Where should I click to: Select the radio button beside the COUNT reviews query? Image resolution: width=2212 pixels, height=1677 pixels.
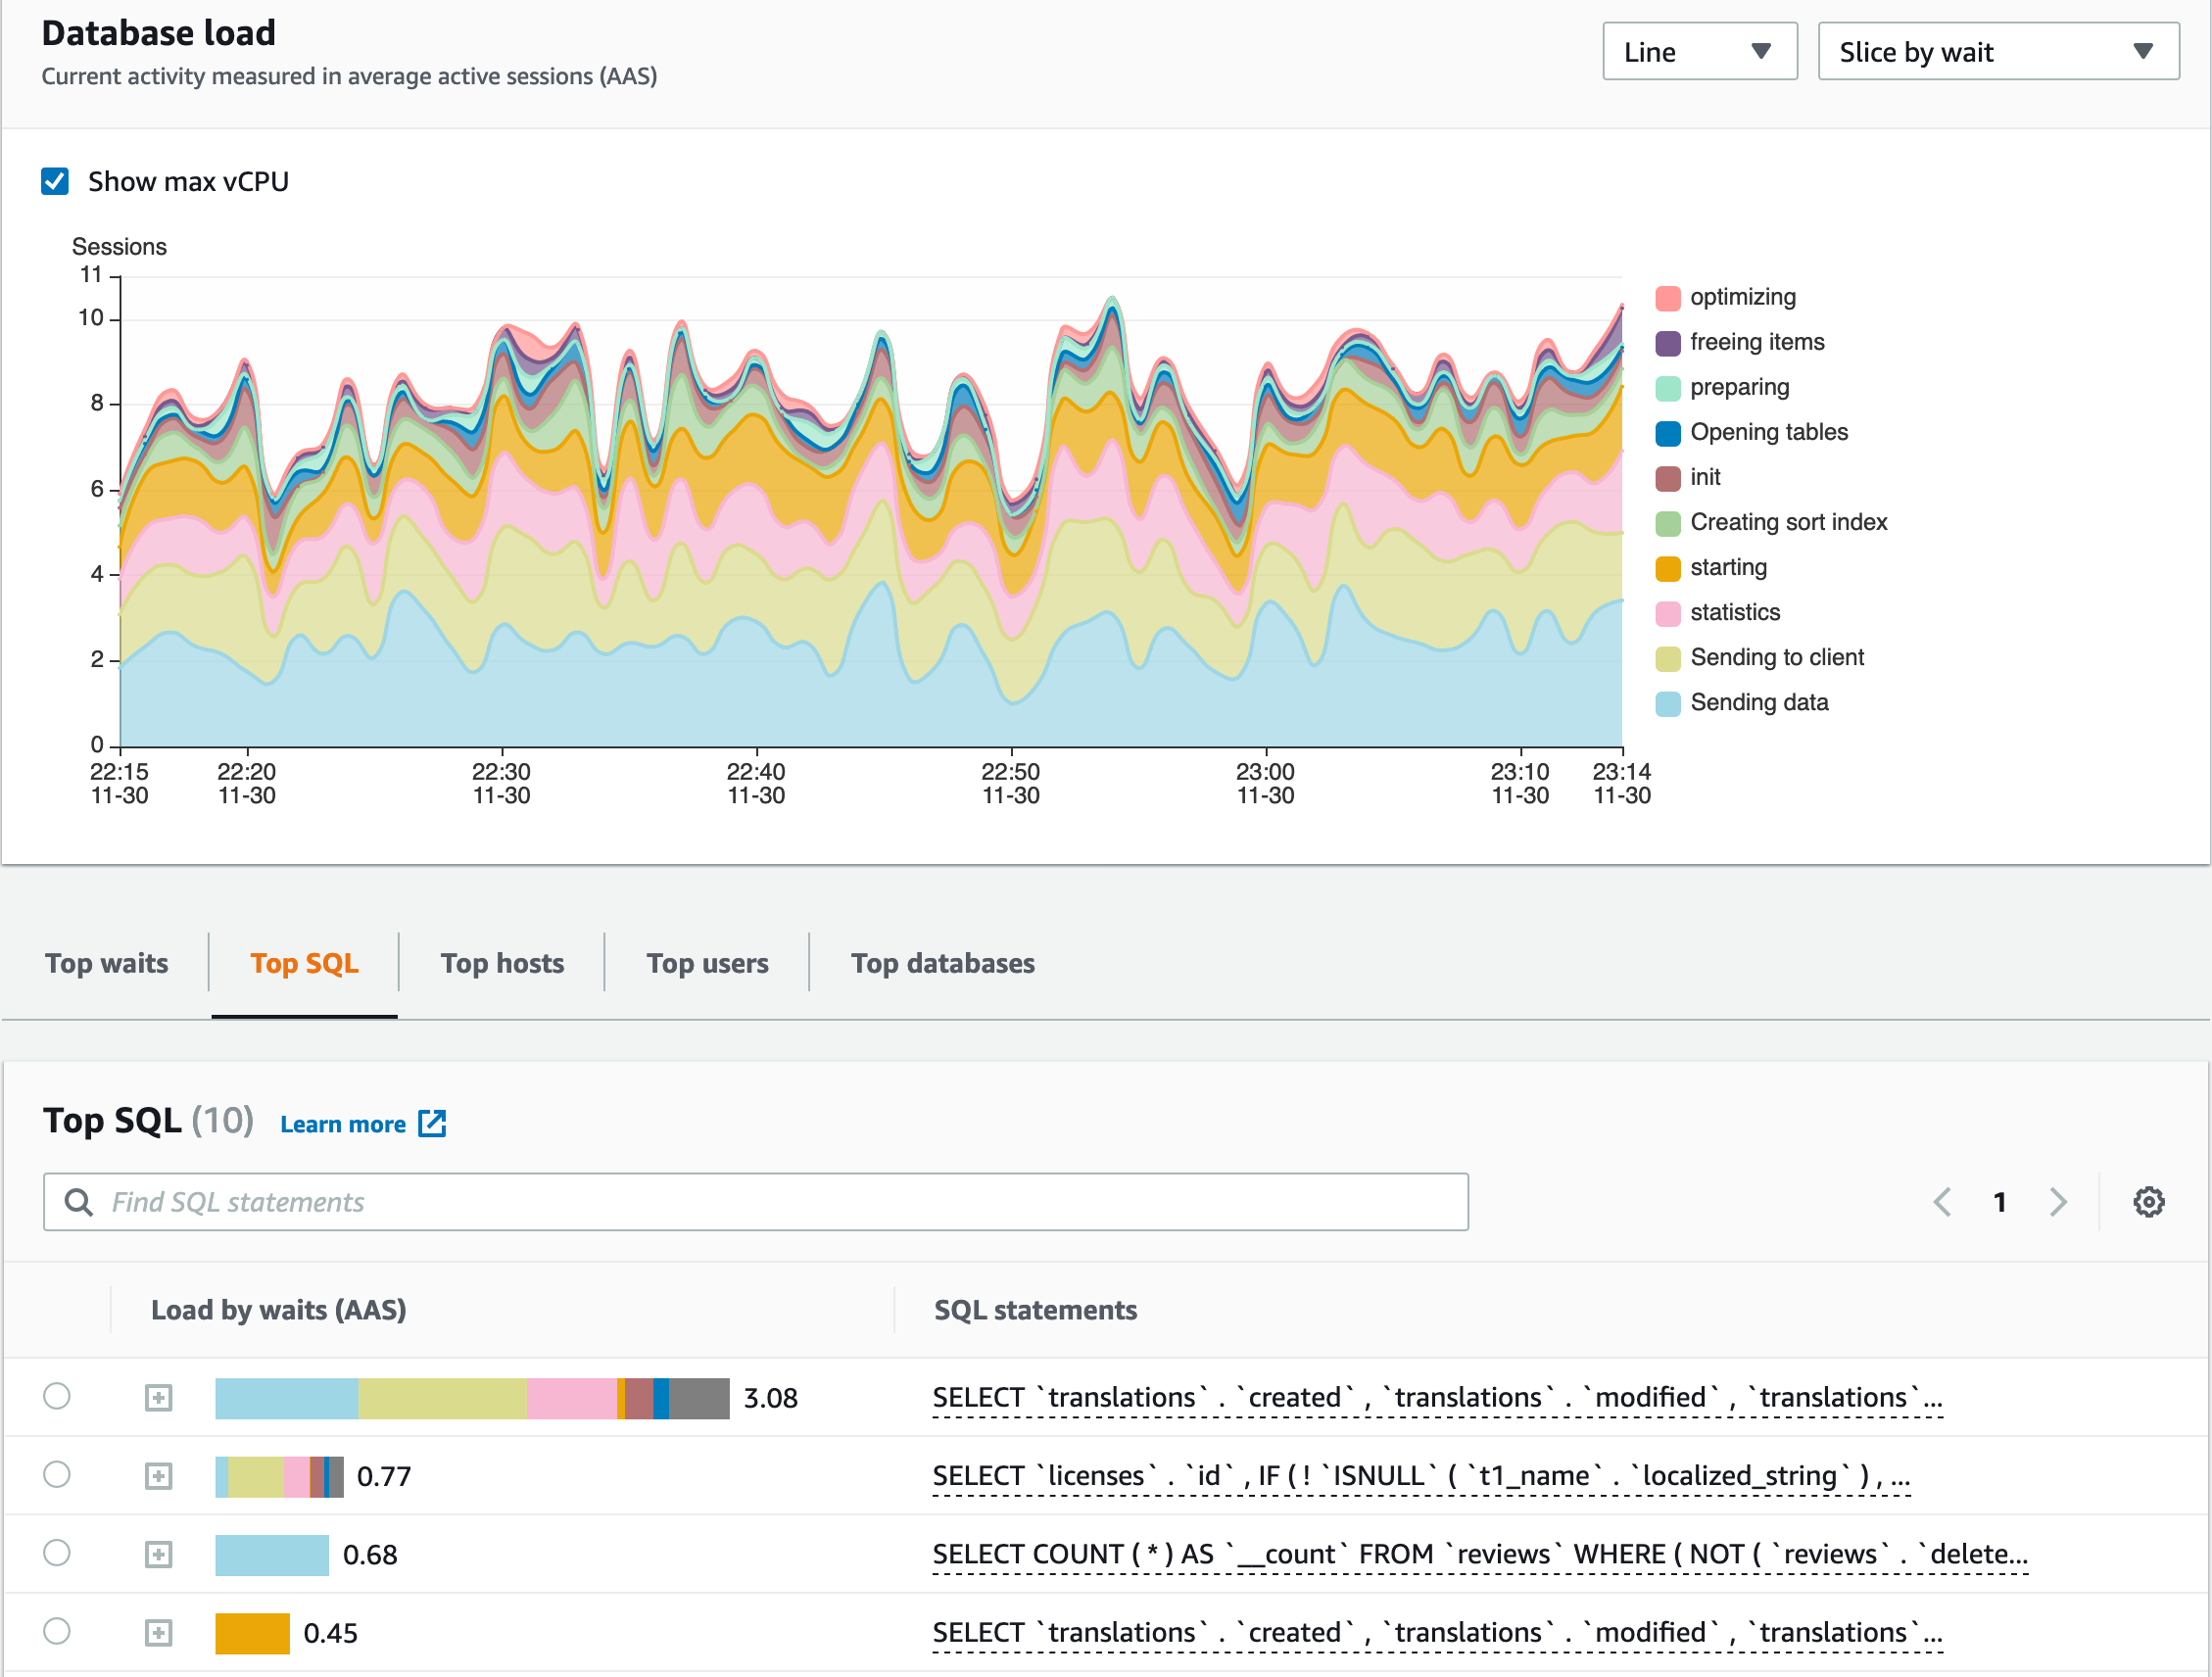tap(57, 1553)
